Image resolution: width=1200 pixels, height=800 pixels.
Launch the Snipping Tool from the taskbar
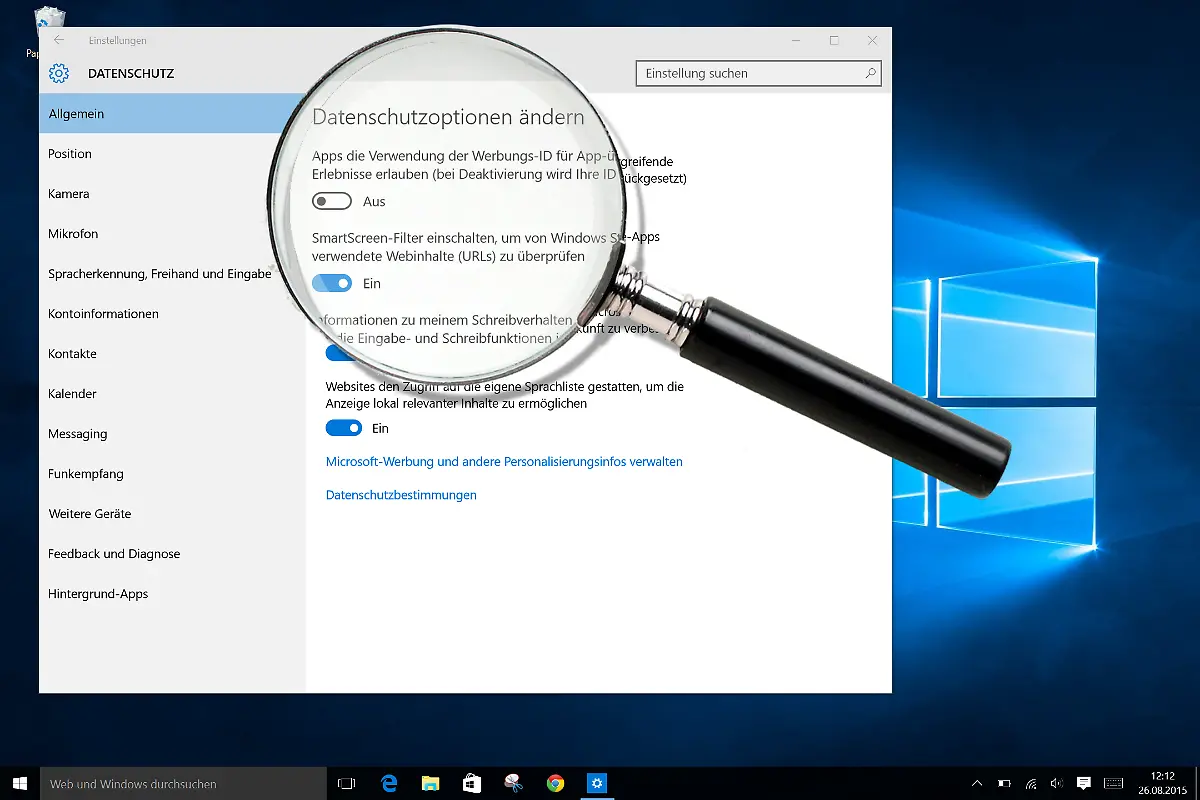coord(513,783)
